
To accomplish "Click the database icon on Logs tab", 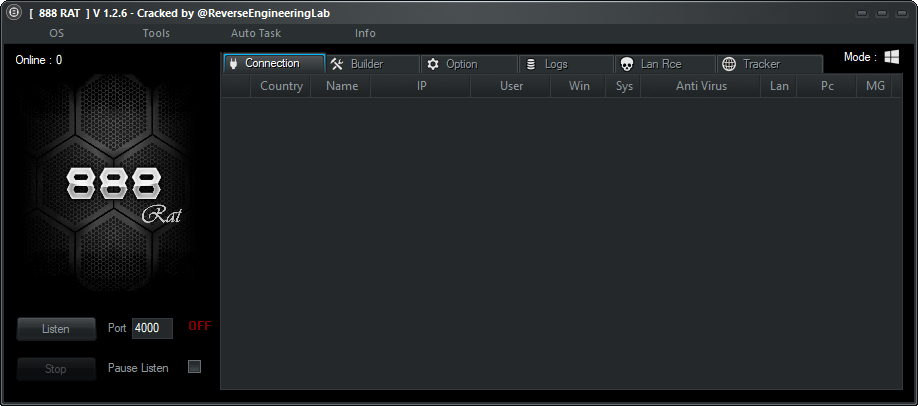I will click(530, 64).
